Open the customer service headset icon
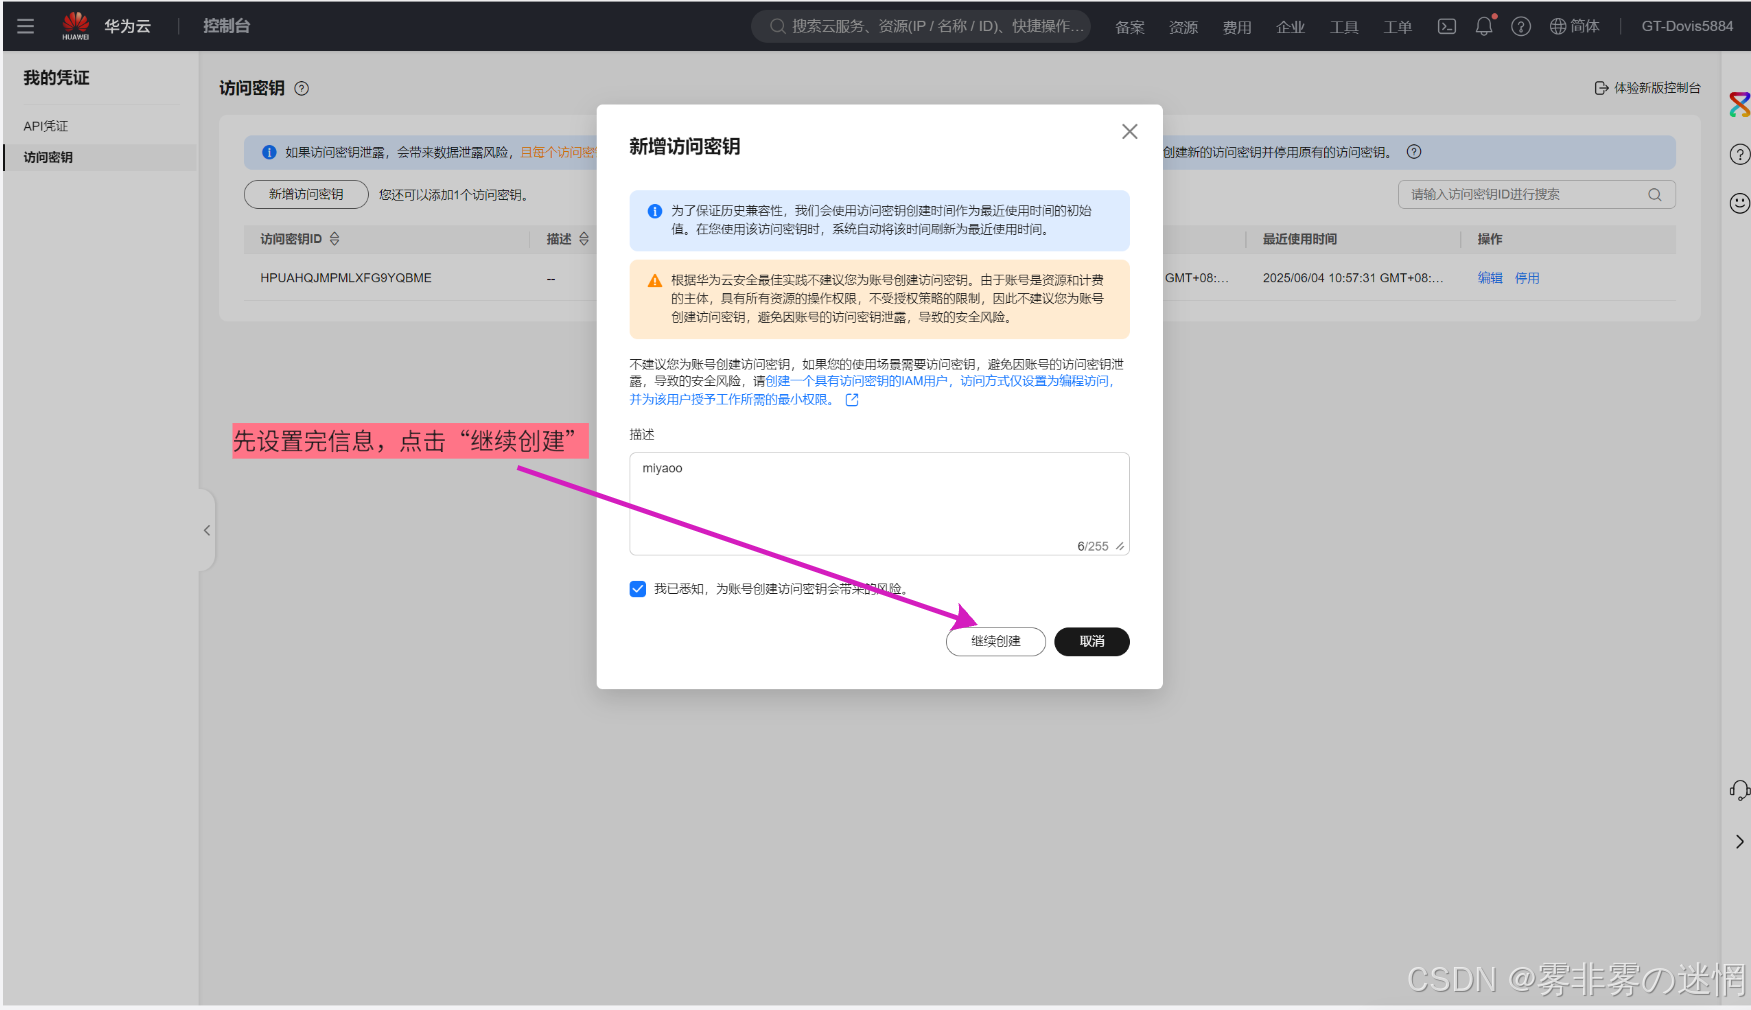The height and width of the screenshot is (1010, 1751). coord(1740,791)
